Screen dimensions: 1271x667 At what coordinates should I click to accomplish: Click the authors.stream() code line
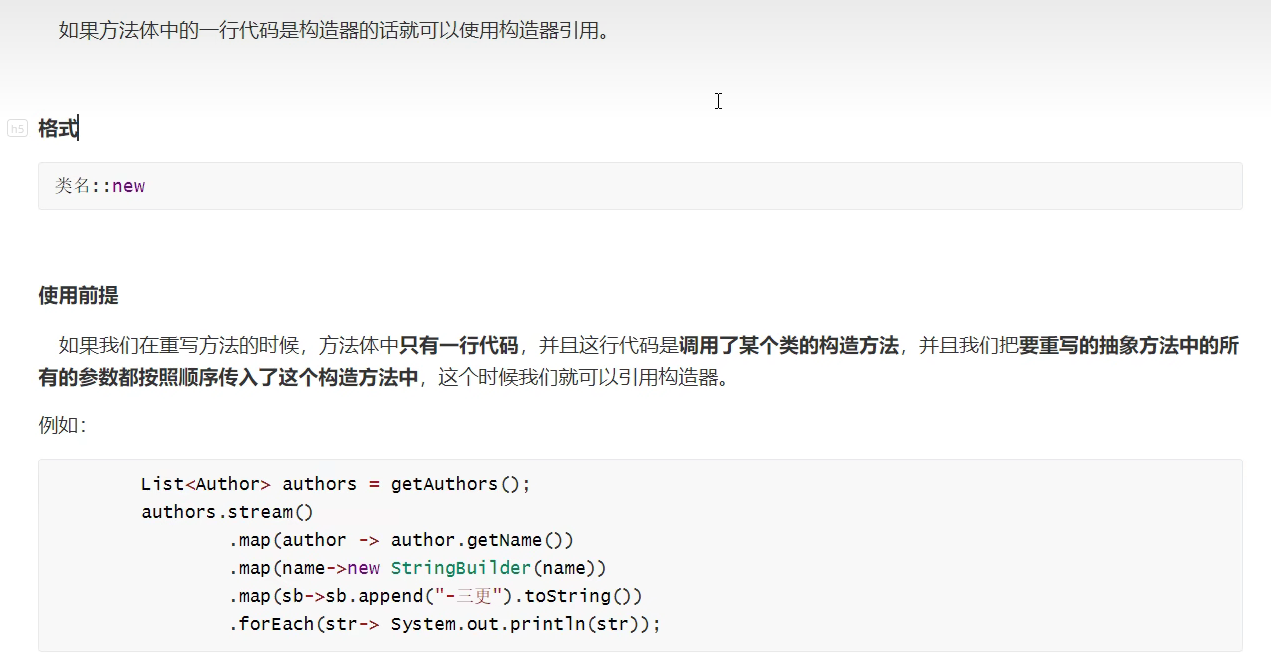click(227, 512)
